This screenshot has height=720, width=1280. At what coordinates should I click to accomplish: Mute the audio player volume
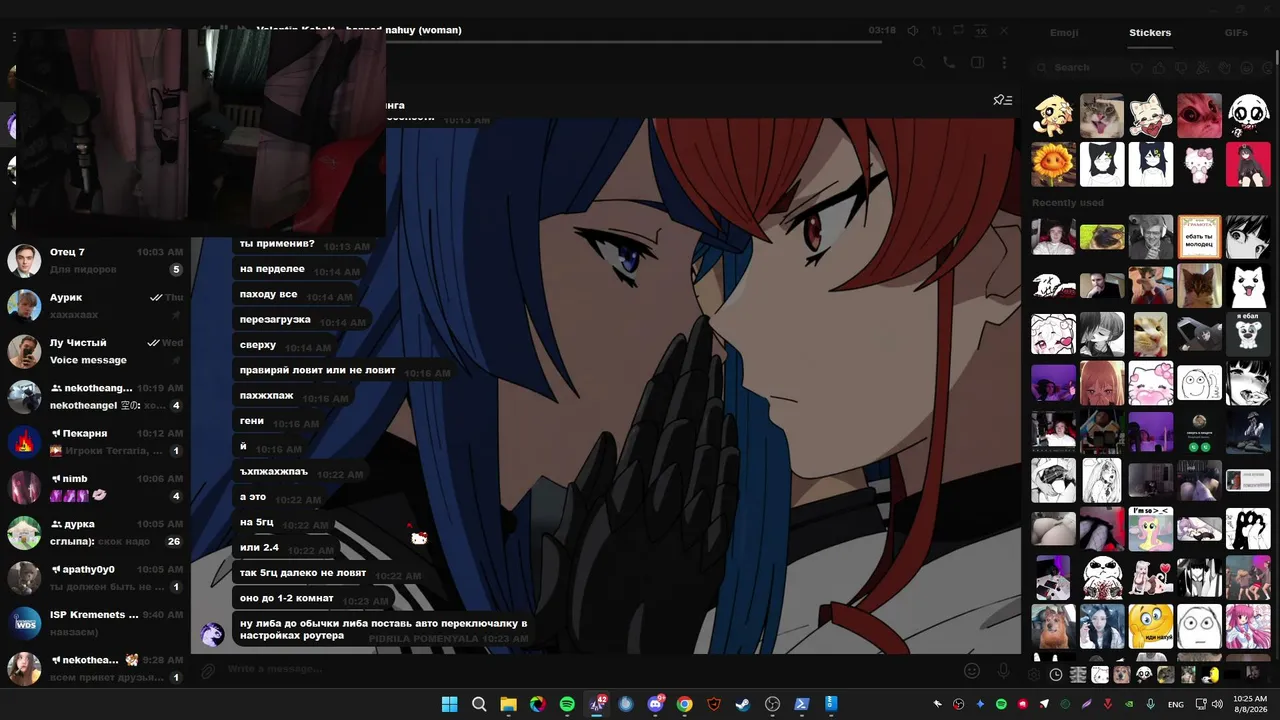[913, 31]
